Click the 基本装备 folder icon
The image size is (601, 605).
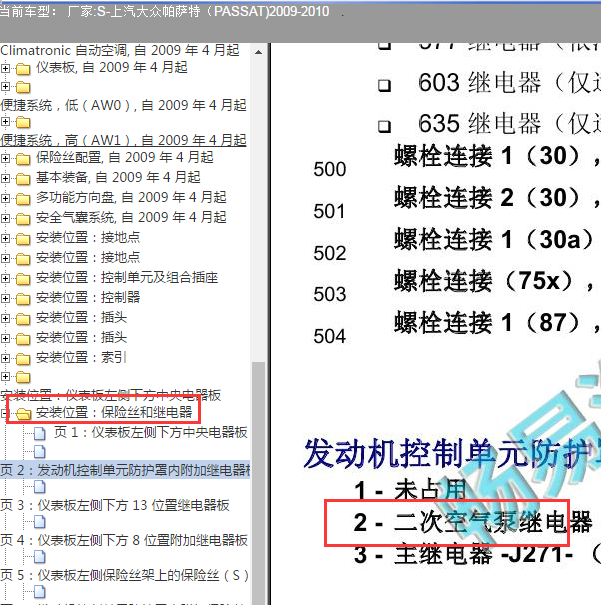tap(23, 179)
